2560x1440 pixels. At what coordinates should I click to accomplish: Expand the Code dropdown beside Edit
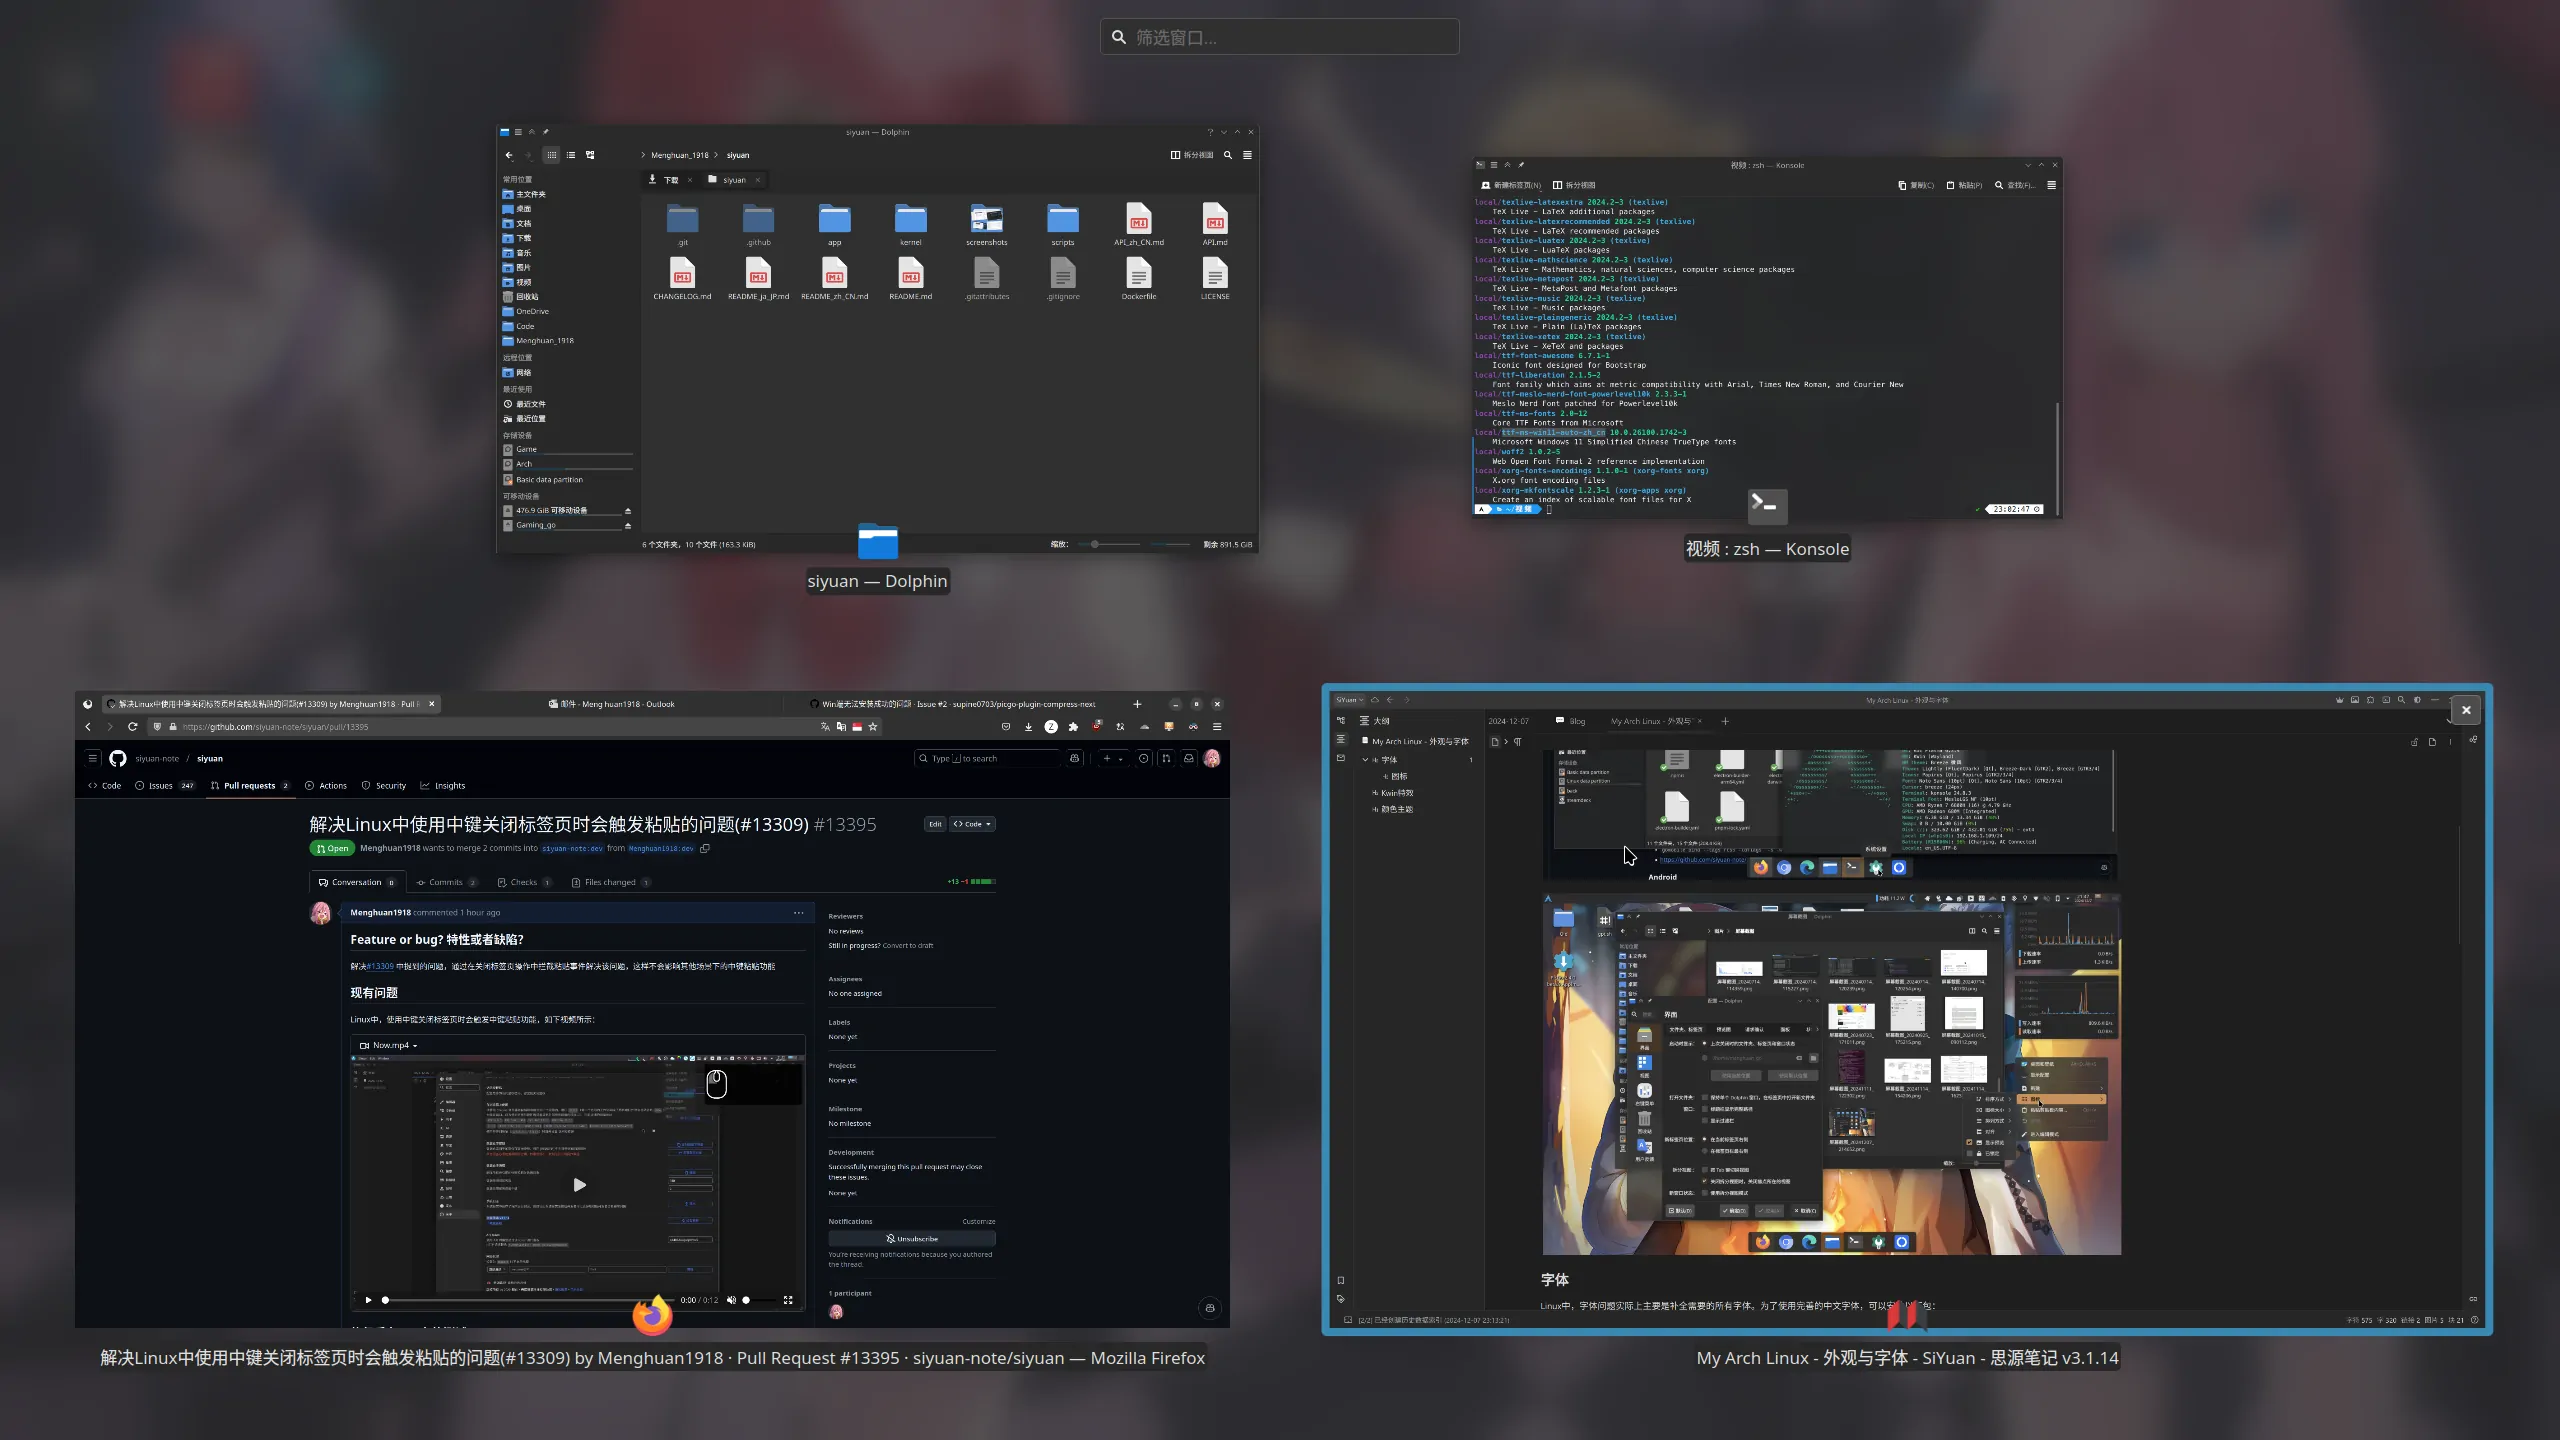click(972, 824)
